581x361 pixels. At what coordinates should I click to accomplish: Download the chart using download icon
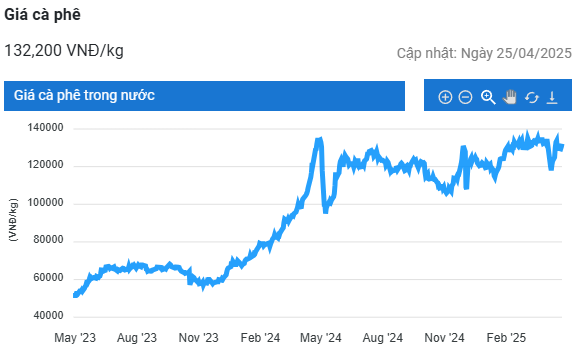552,97
